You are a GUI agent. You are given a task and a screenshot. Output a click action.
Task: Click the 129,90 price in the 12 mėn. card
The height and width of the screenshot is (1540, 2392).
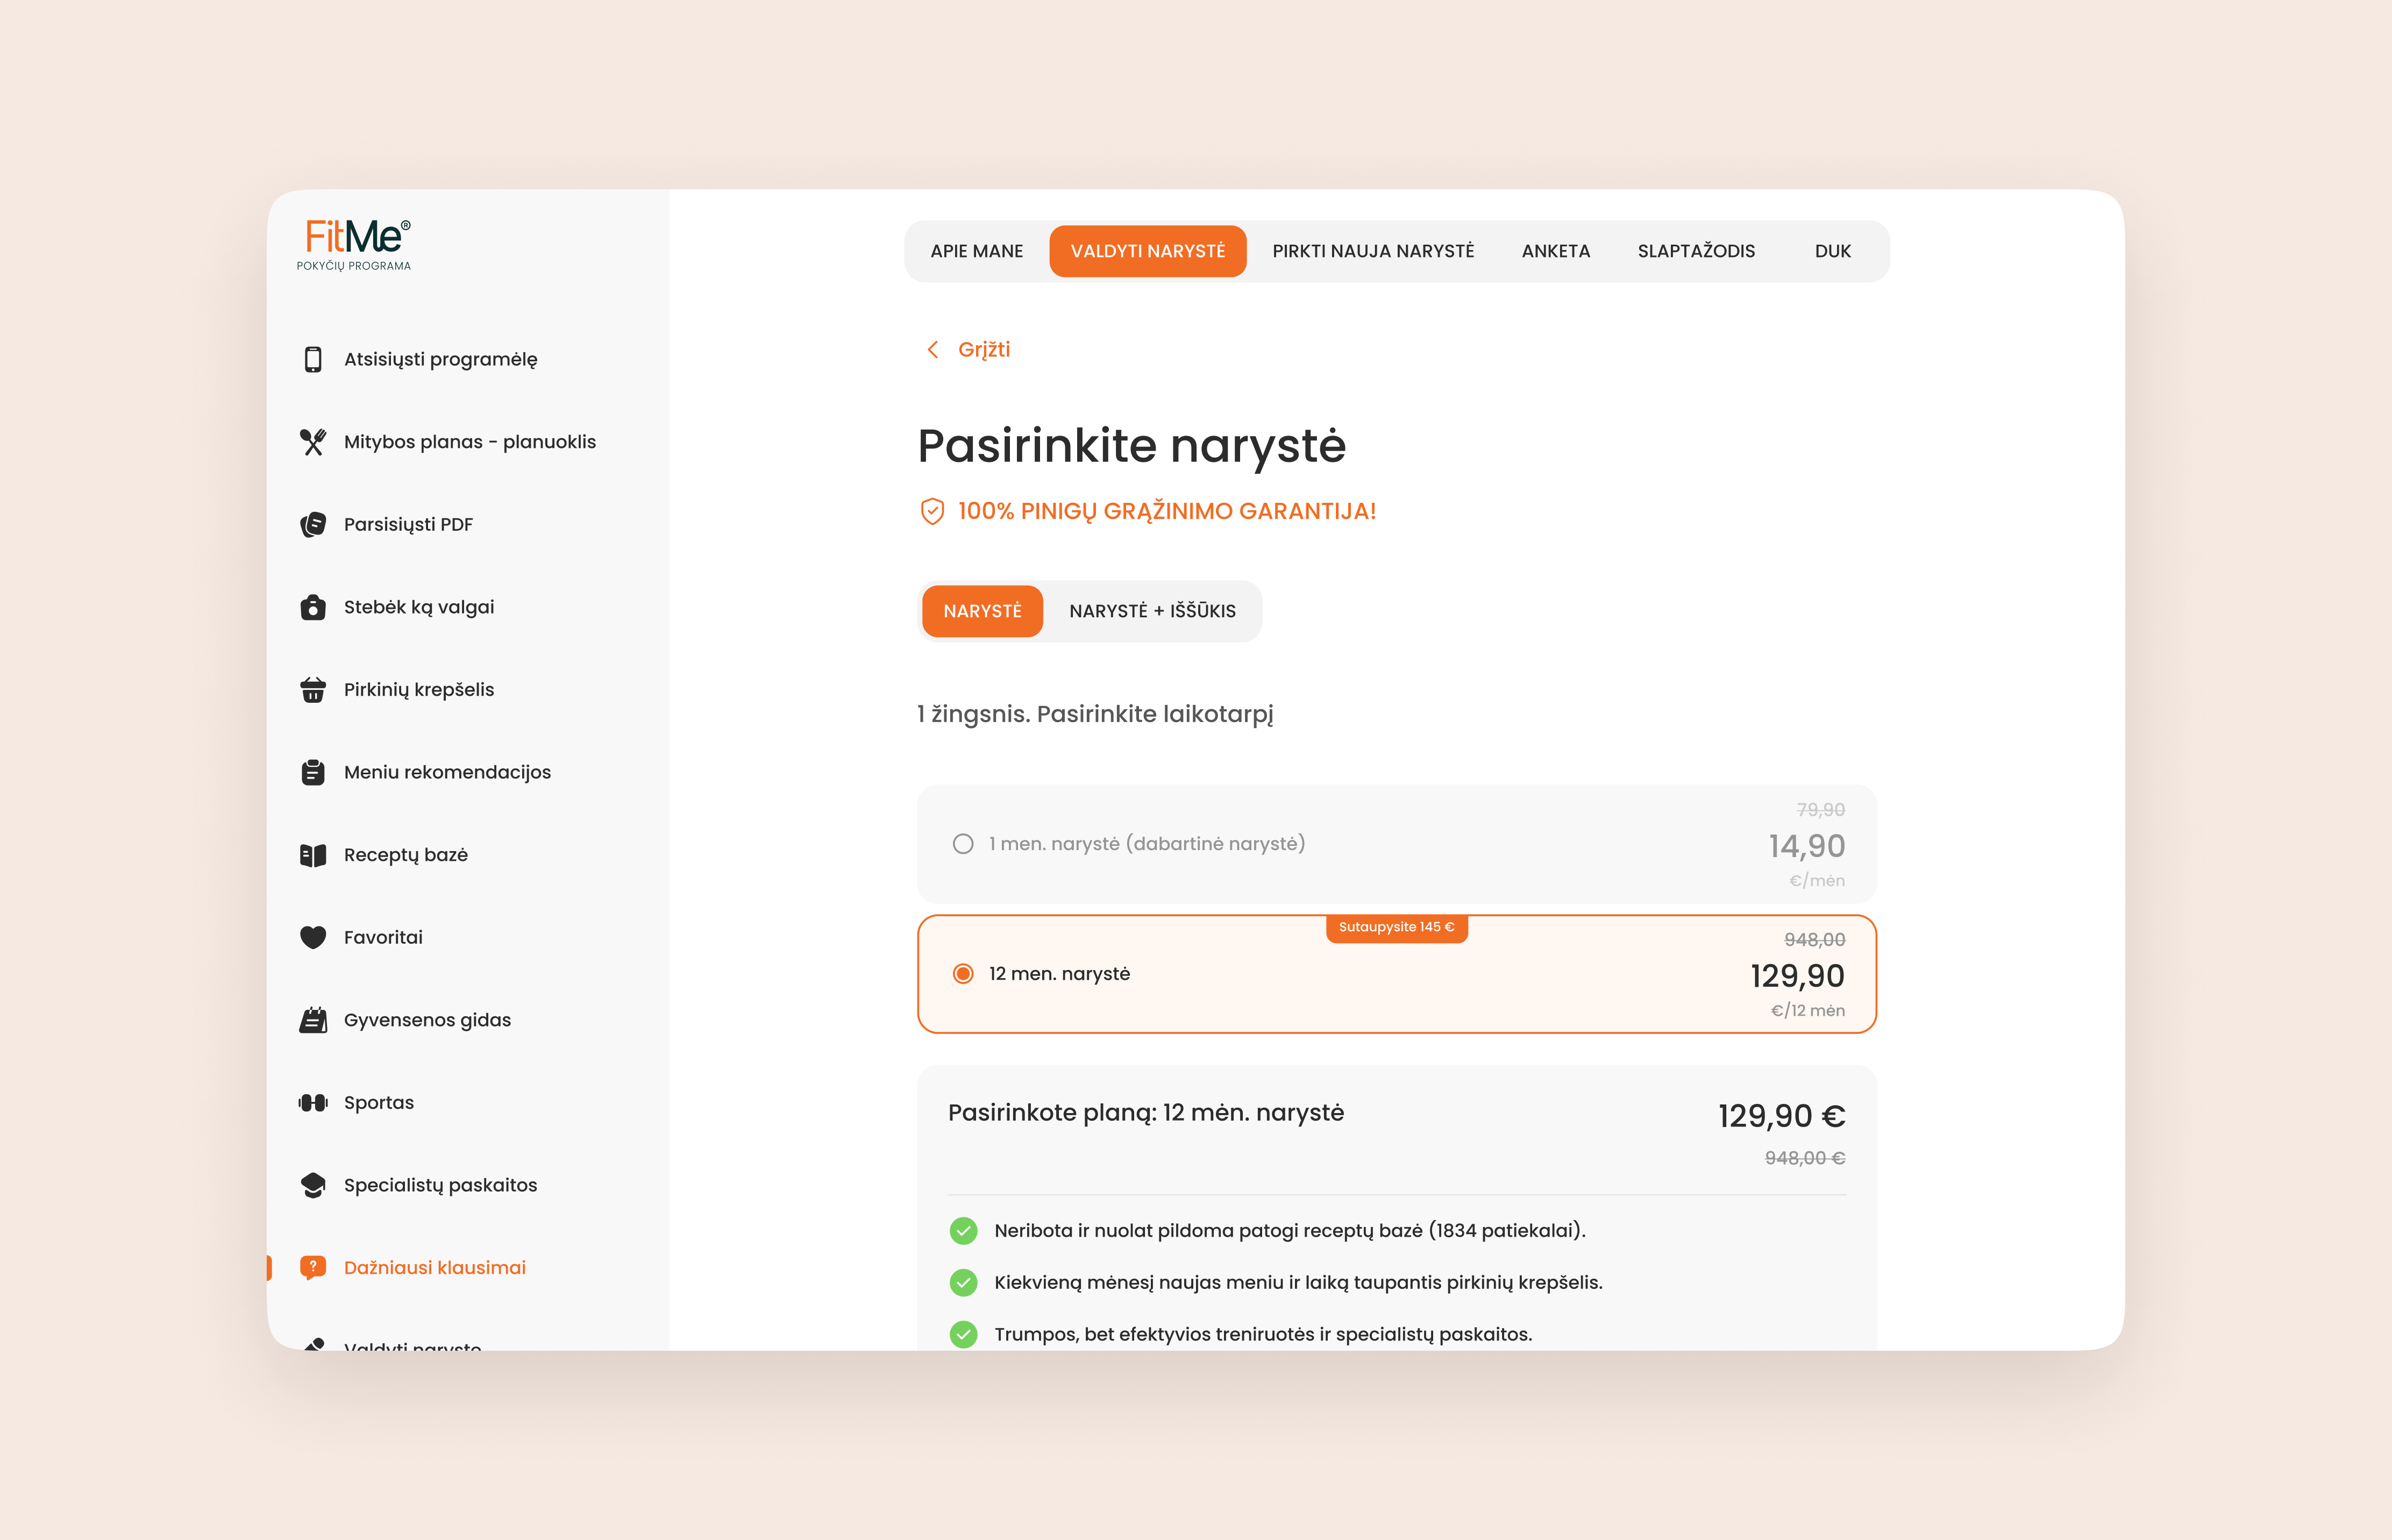click(1797, 976)
